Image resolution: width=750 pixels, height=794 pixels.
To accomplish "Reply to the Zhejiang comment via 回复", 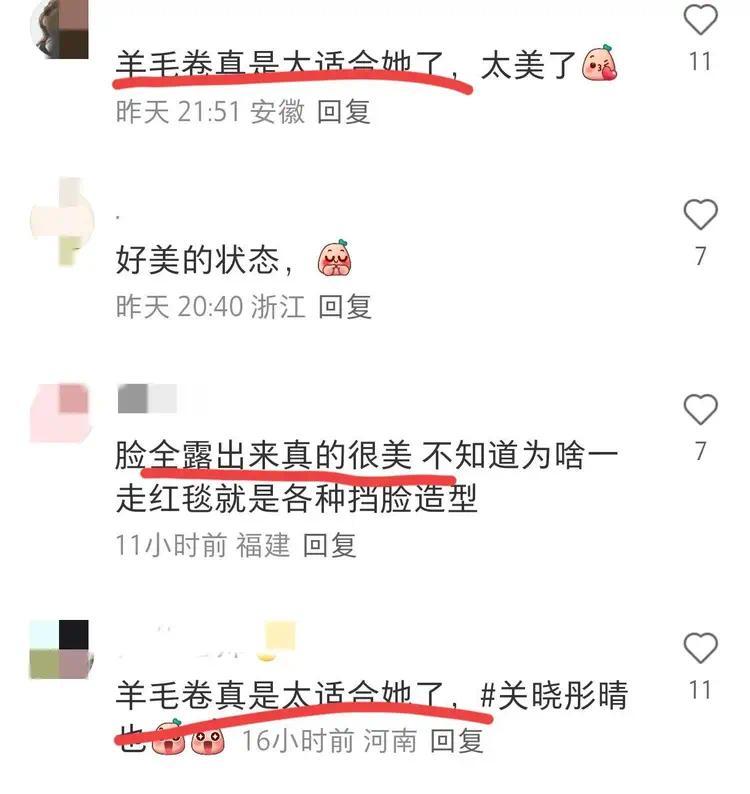I will [x=345, y=306].
